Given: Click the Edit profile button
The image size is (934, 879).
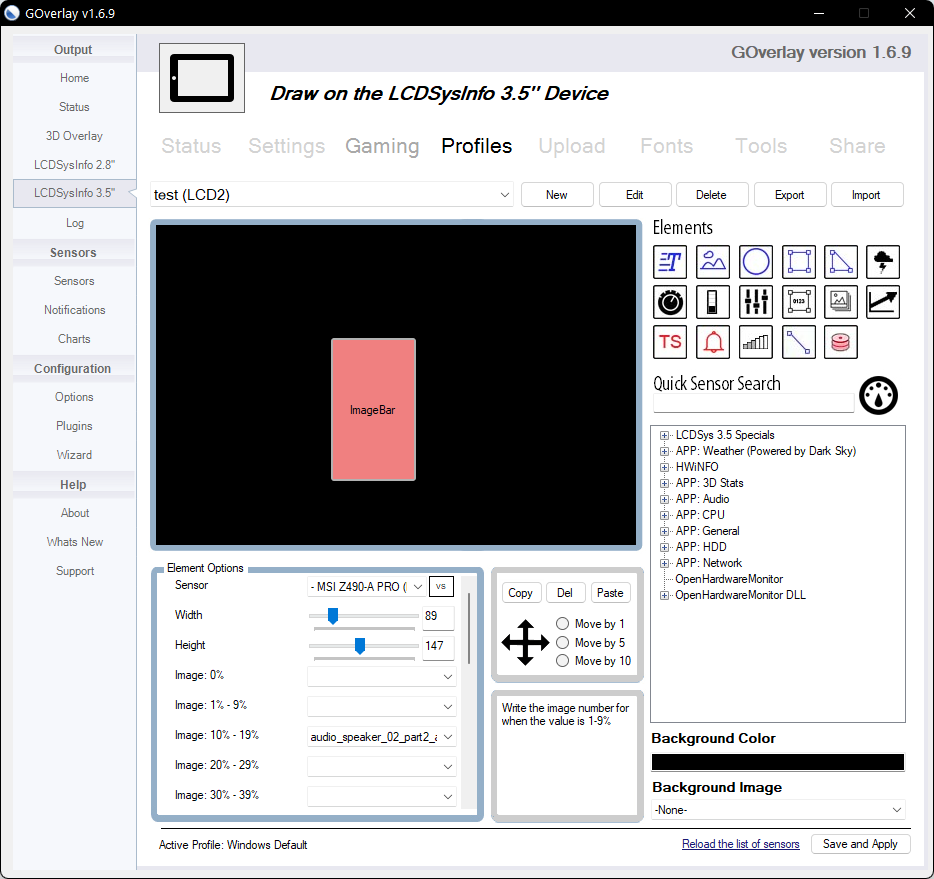Looking at the screenshot, I should point(635,195).
